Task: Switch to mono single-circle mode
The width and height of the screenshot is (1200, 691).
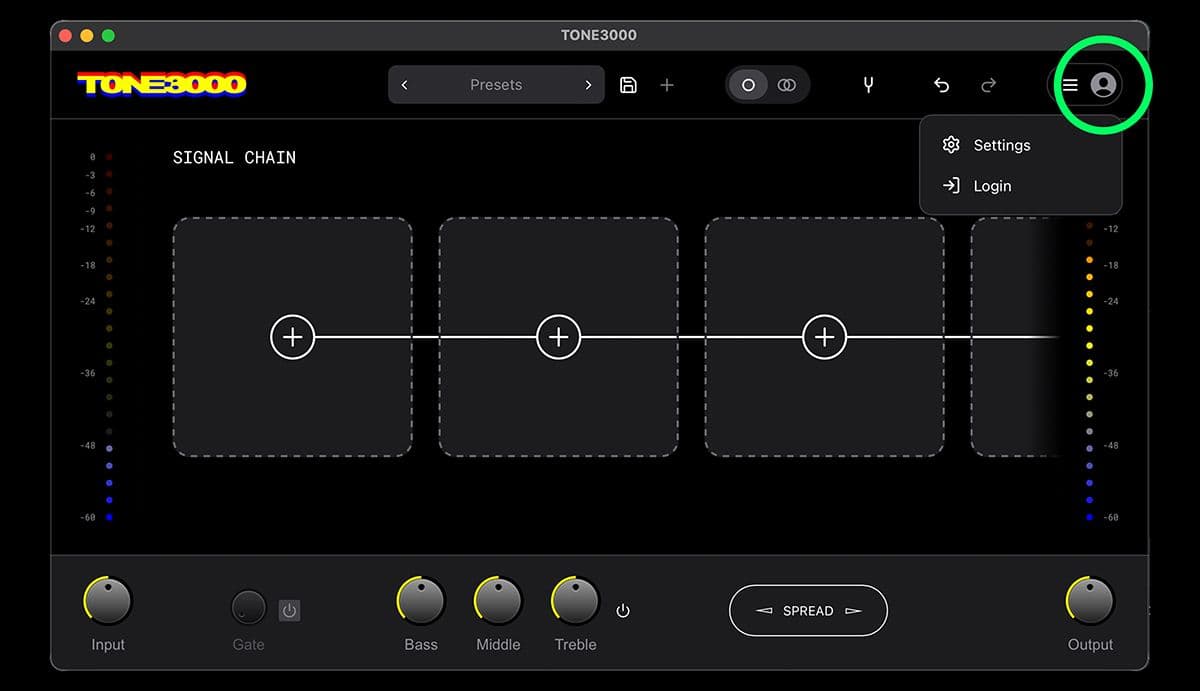Action: 748,85
